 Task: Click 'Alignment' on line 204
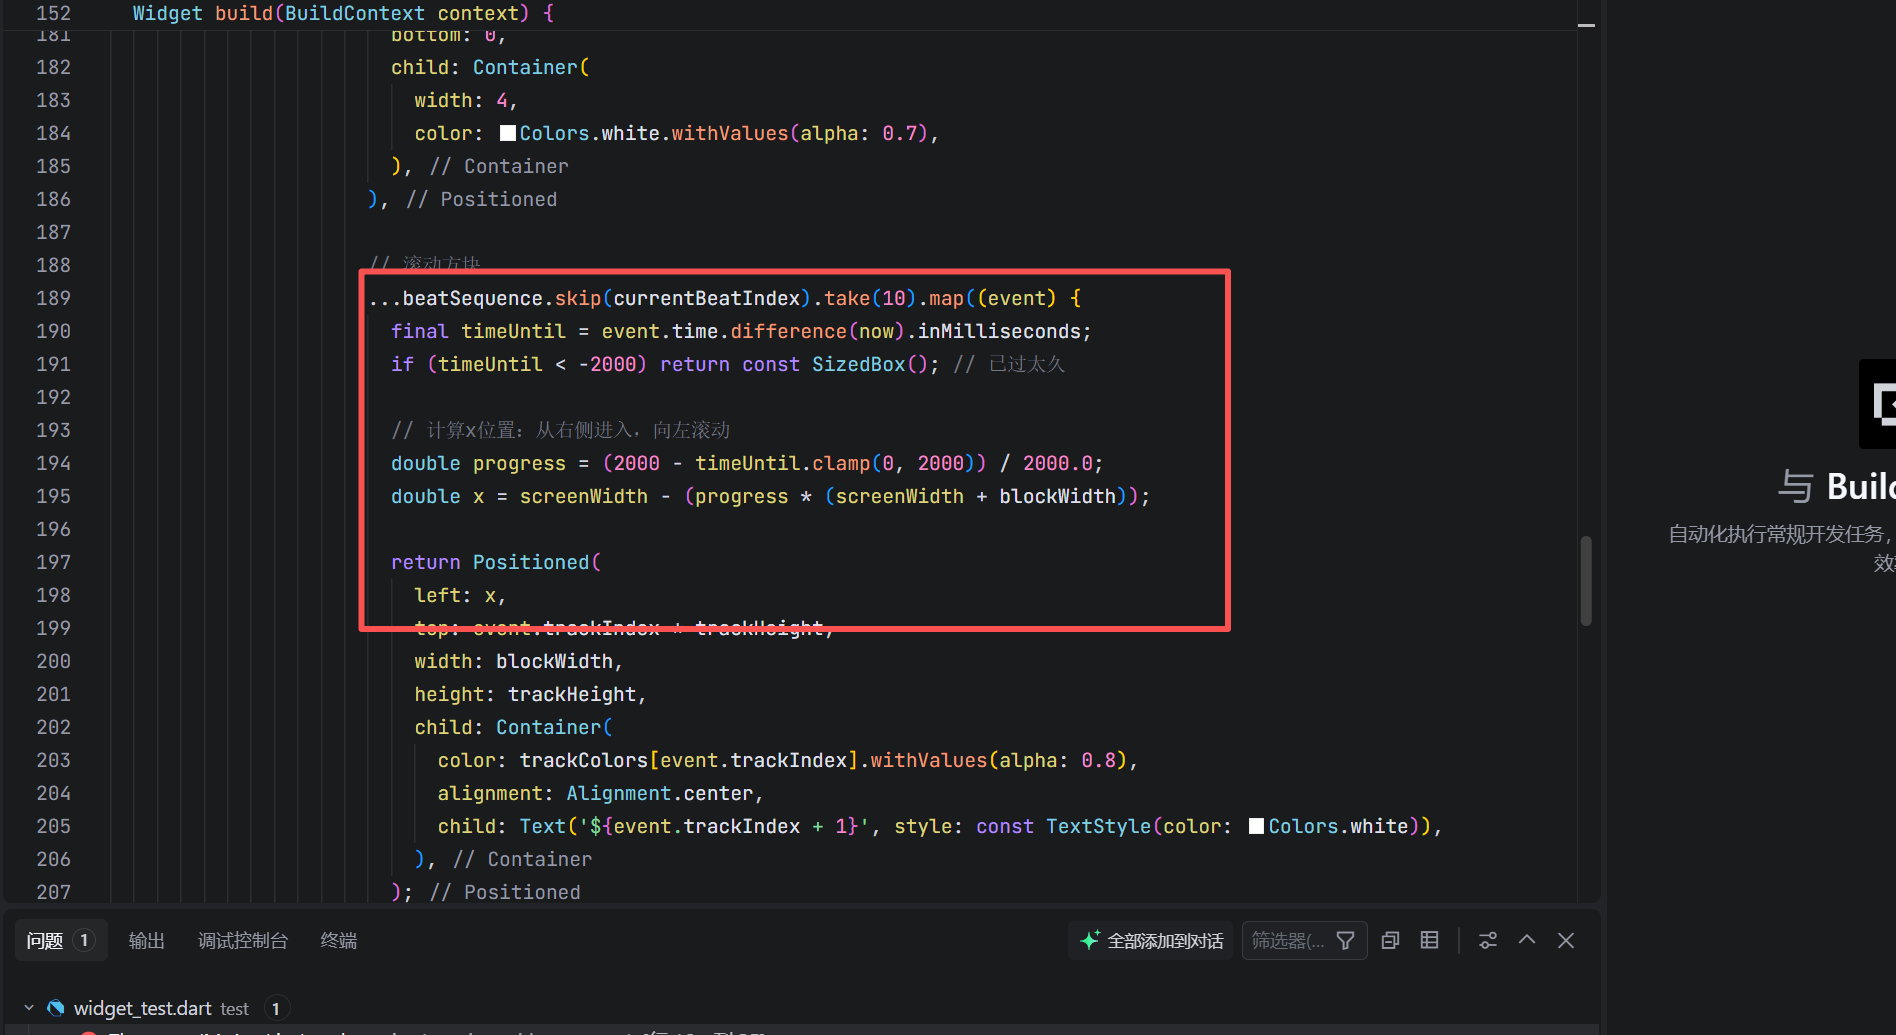pos(619,793)
